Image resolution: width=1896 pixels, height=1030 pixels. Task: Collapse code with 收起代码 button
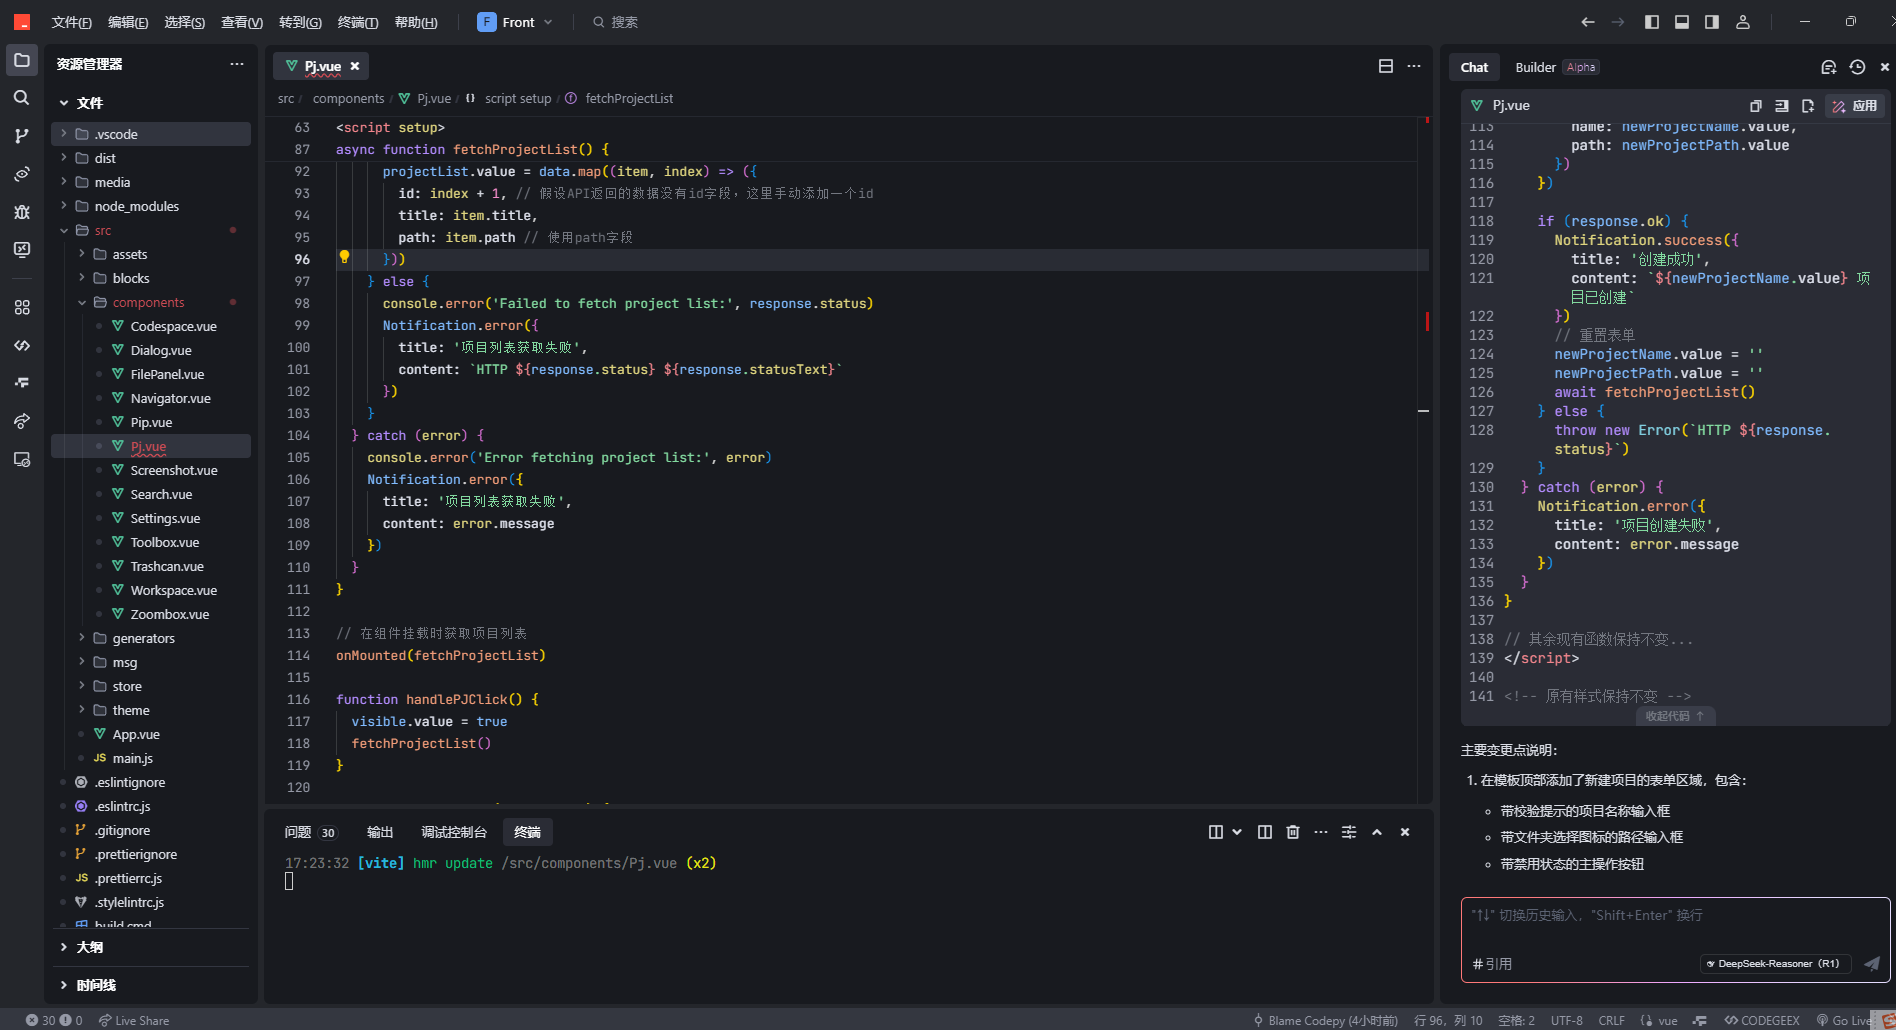[1675, 716]
